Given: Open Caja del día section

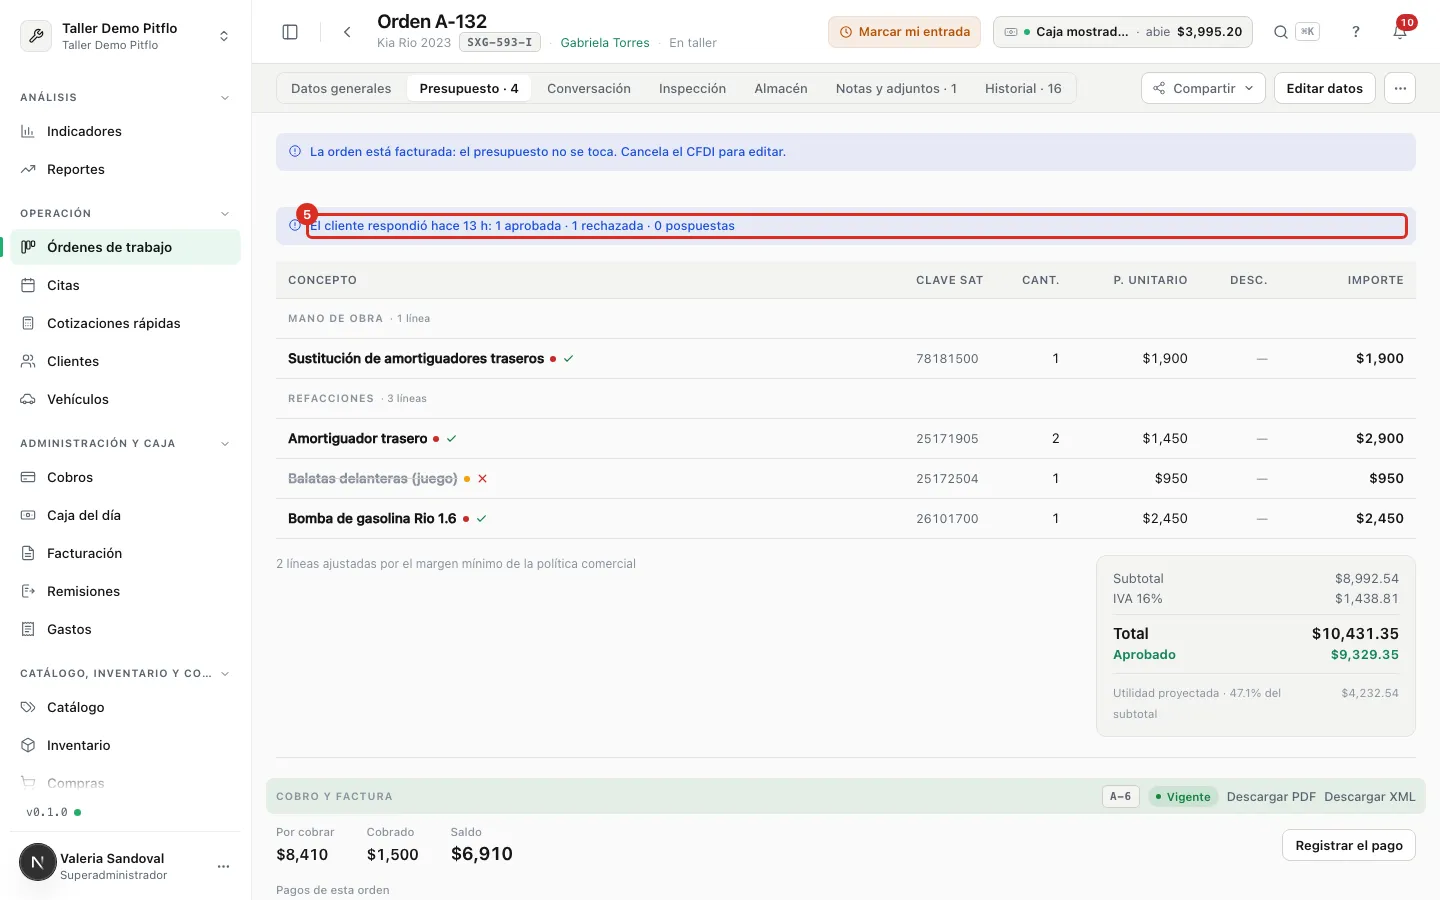Looking at the screenshot, I should [125, 515].
